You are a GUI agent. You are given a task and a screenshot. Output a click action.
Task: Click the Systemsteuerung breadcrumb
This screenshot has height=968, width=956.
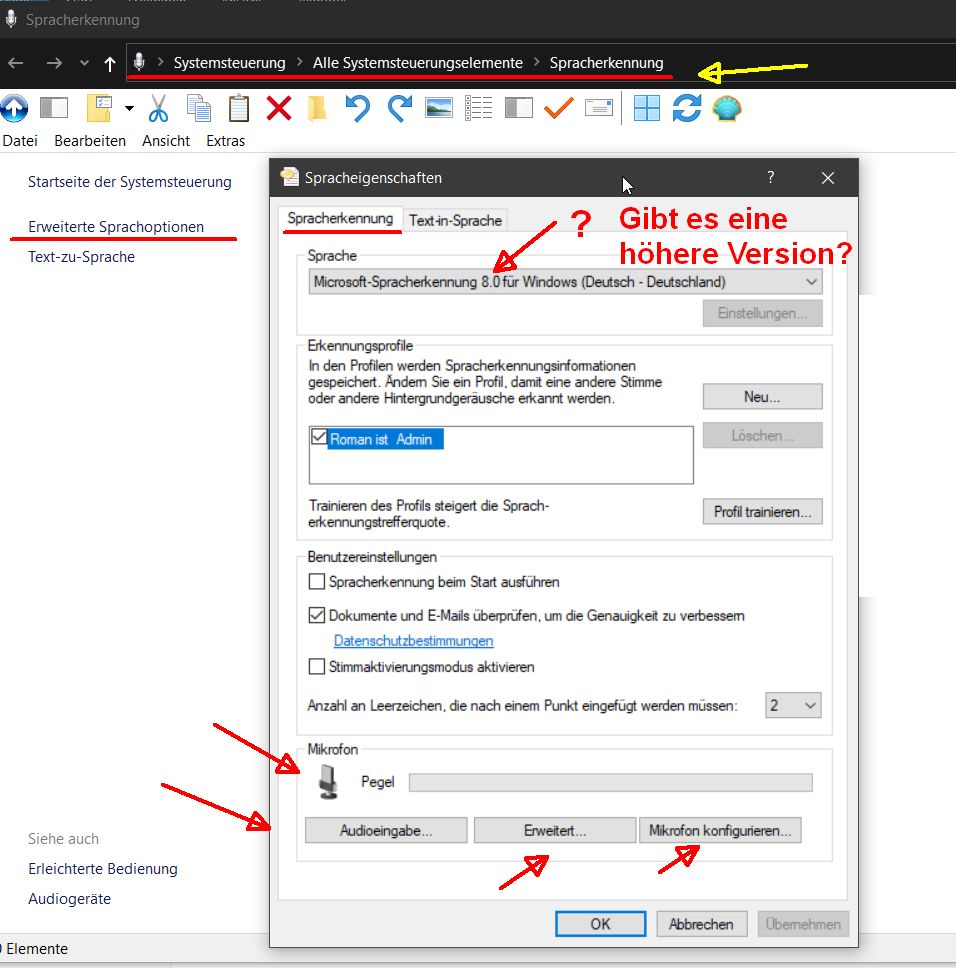click(230, 63)
